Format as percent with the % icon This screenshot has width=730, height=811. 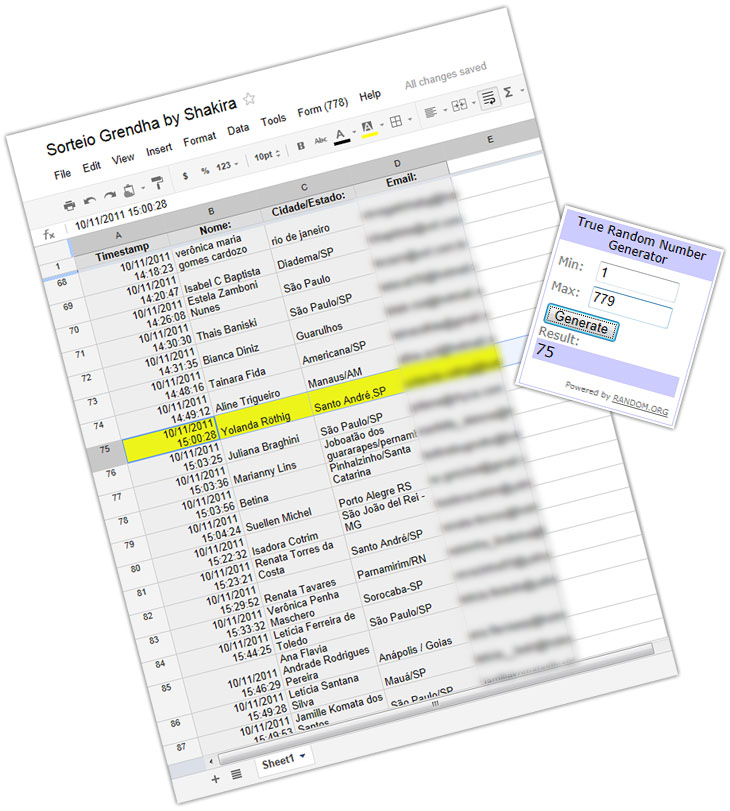coord(205,170)
